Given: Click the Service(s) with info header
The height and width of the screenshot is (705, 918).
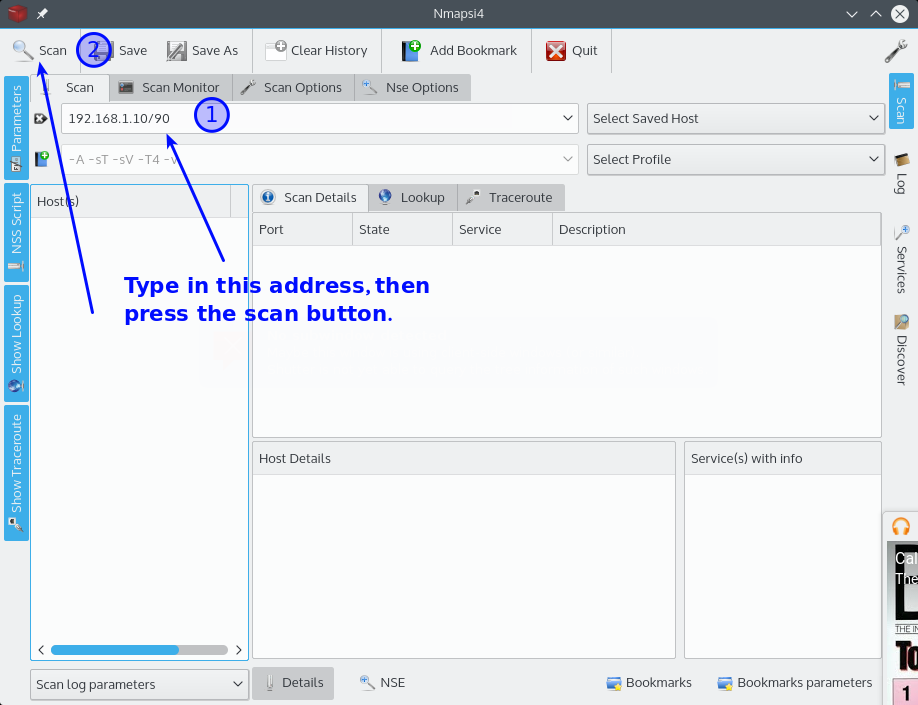Looking at the screenshot, I should [x=783, y=458].
